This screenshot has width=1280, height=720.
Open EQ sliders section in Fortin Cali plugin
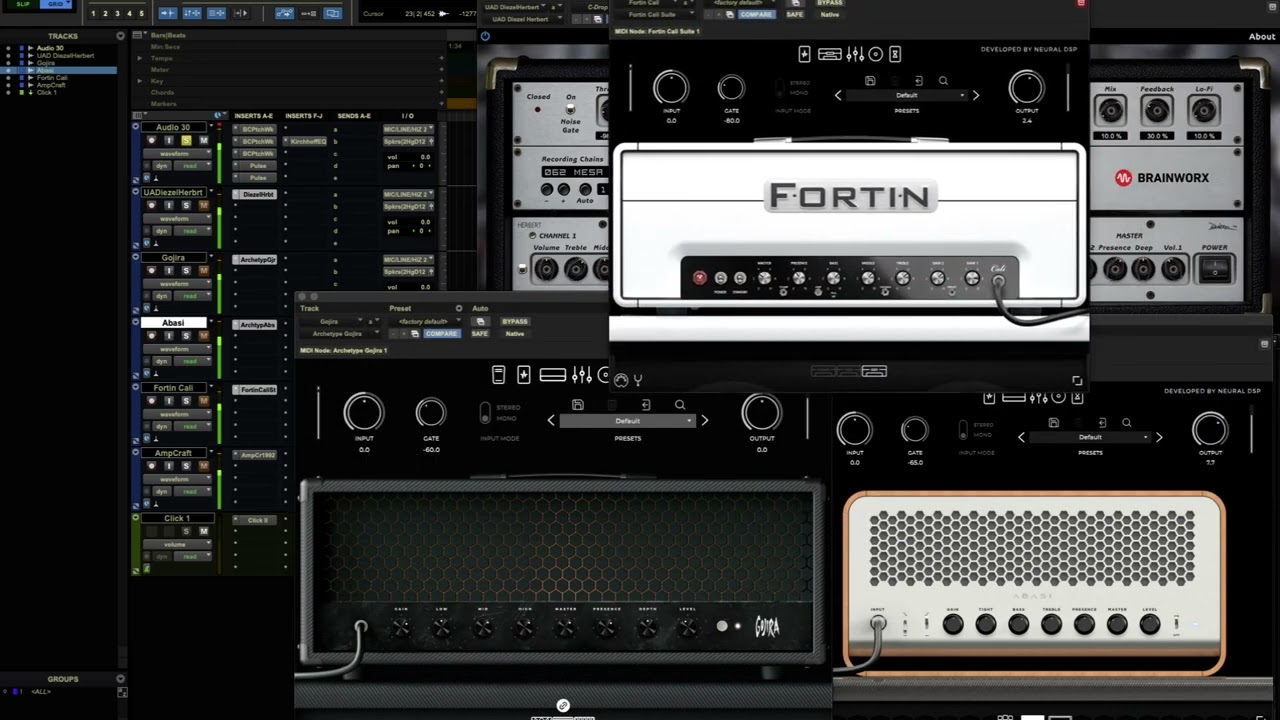[855, 54]
